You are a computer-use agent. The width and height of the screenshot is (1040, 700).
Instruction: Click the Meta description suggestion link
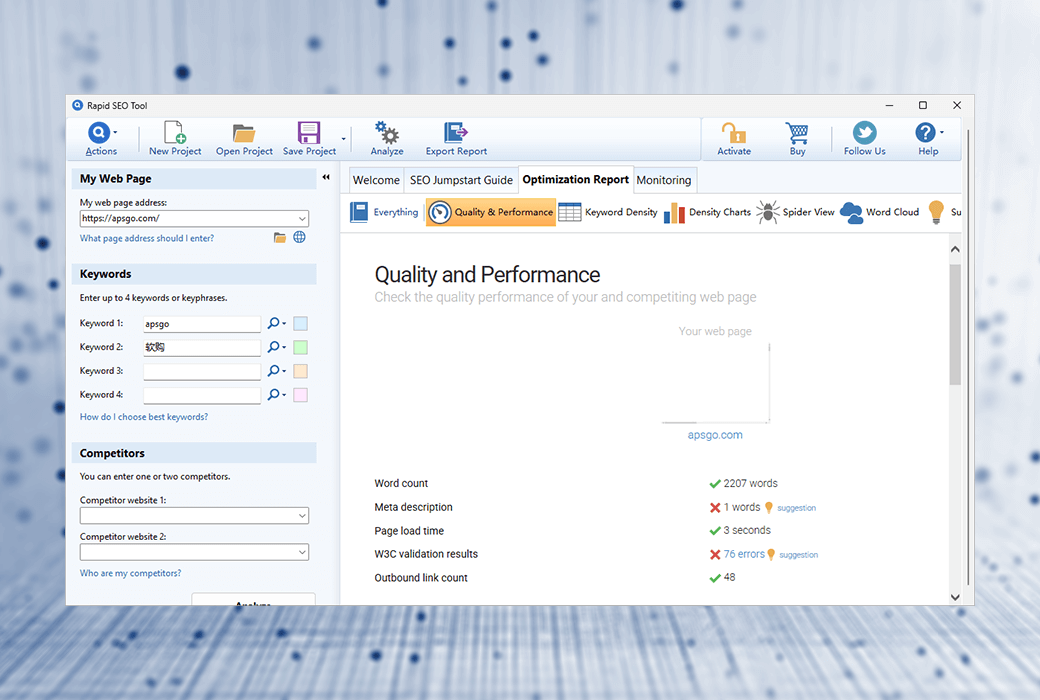797,508
